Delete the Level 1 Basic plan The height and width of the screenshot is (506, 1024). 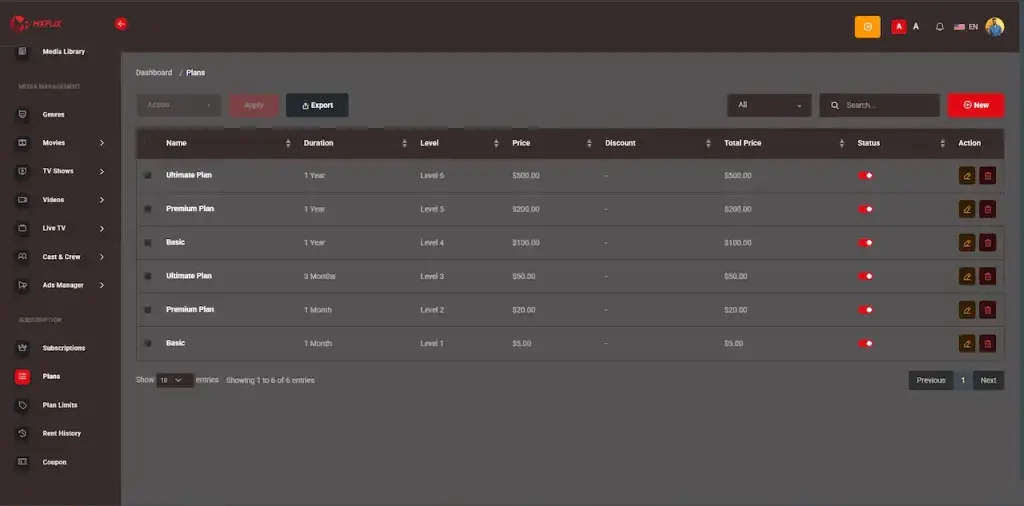(x=987, y=343)
